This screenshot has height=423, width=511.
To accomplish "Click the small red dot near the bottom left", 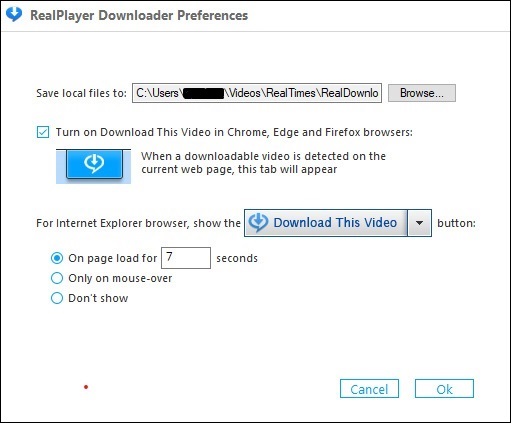I will (x=86, y=387).
